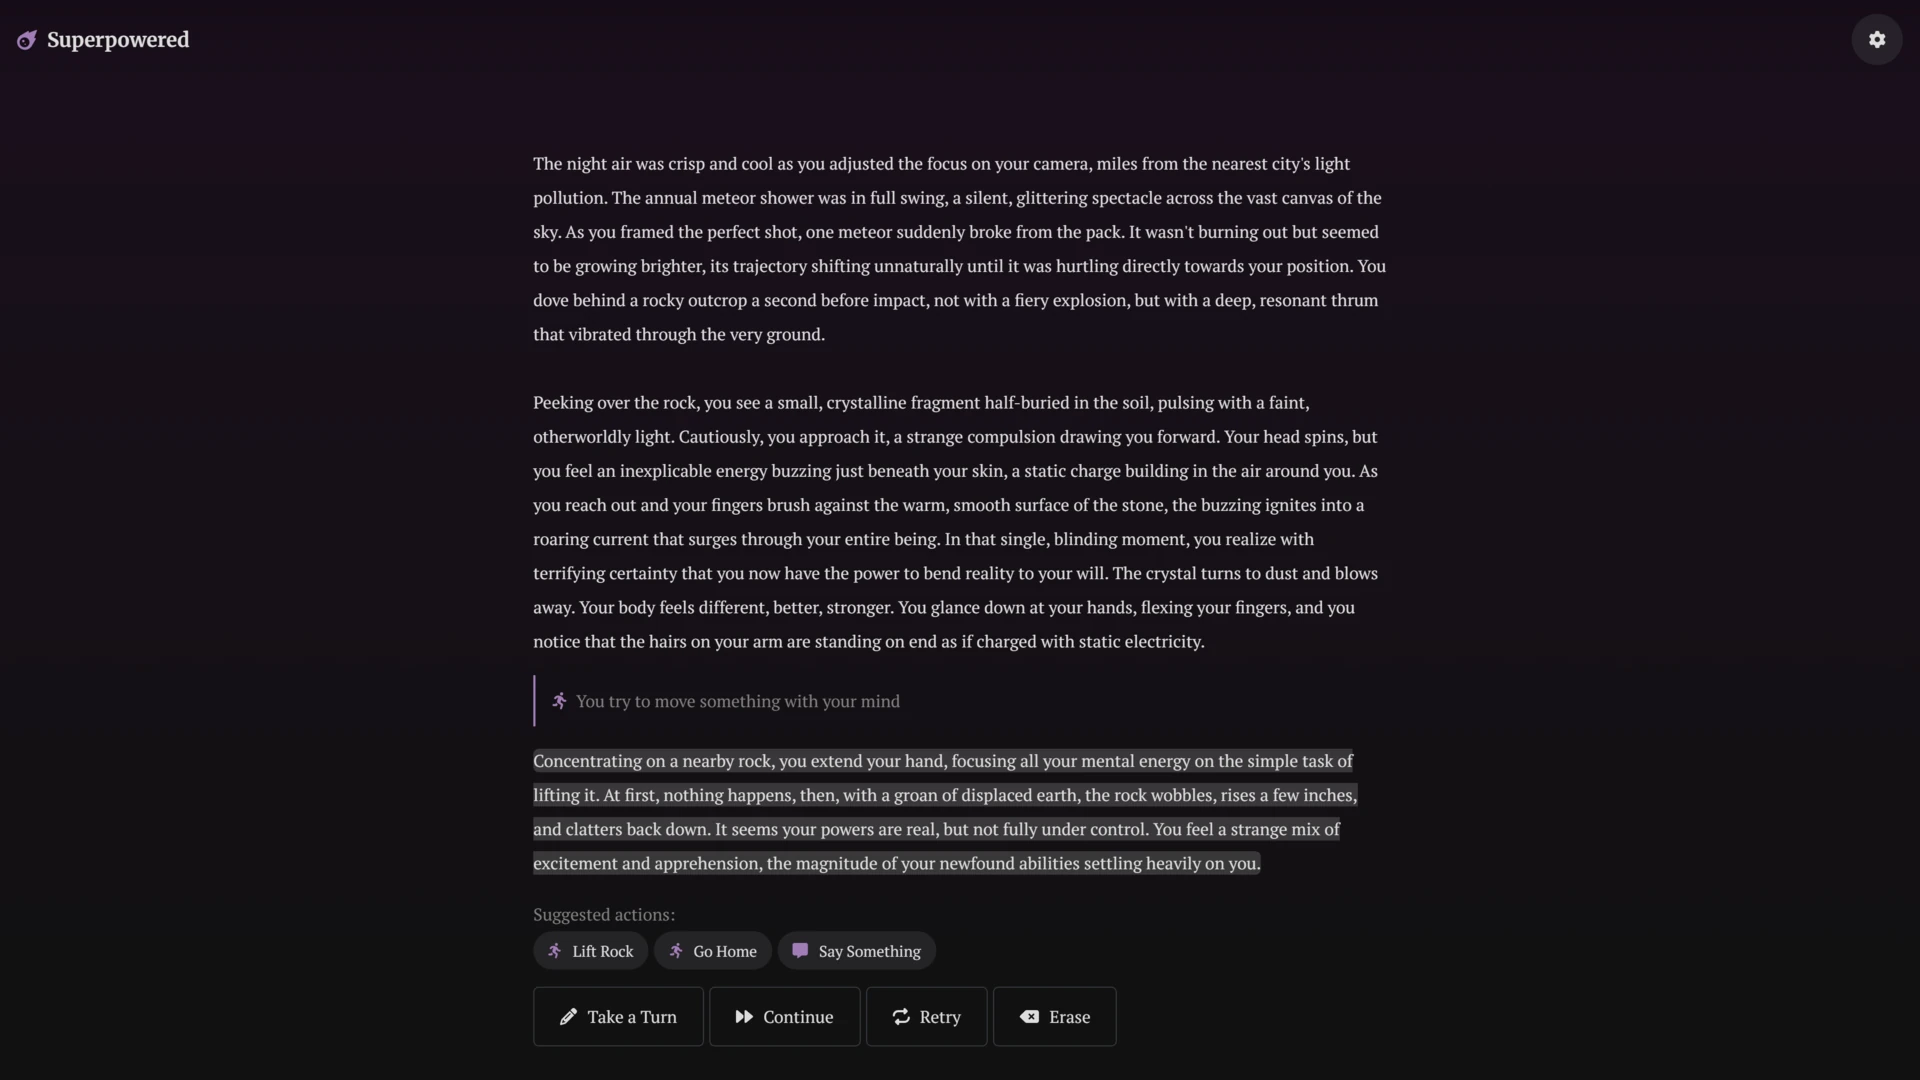Click the Superpowered comet logo icon
1920x1080 pixels.
pyautogui.click(x=27, y=40)
